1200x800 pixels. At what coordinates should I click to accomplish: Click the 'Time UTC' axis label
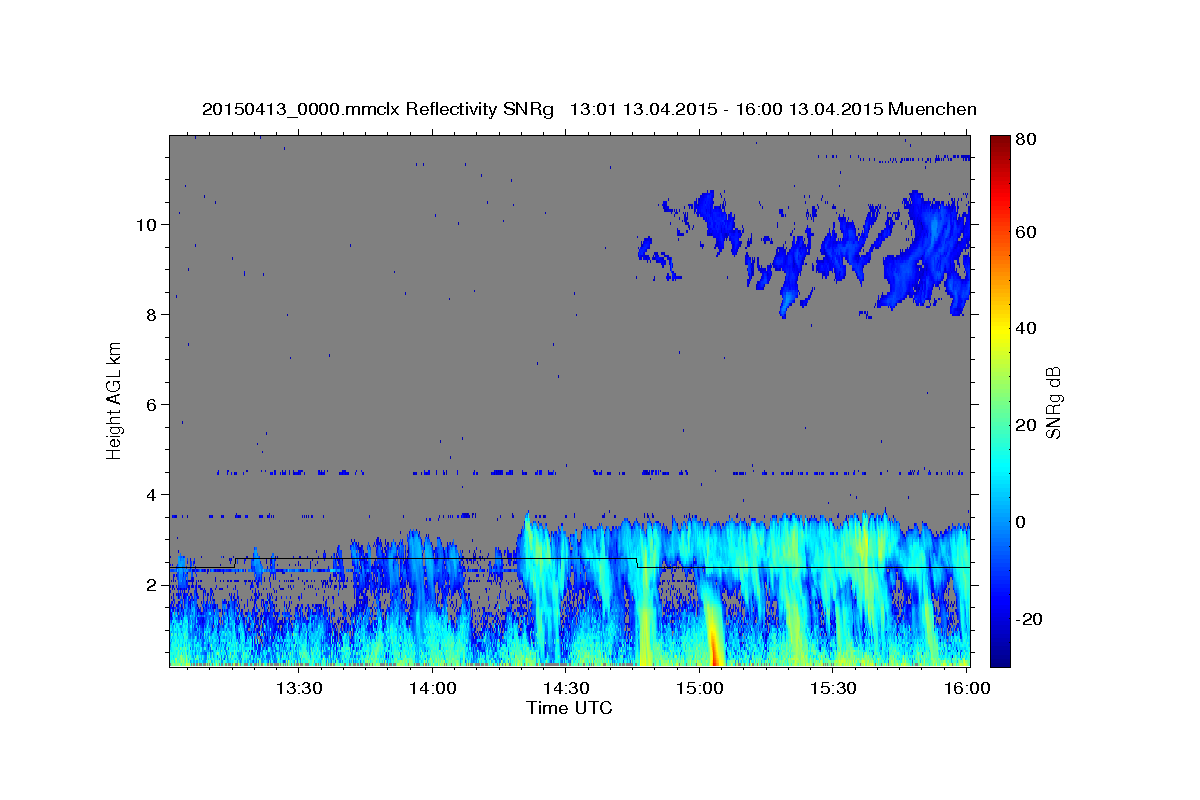pos(569,708)
